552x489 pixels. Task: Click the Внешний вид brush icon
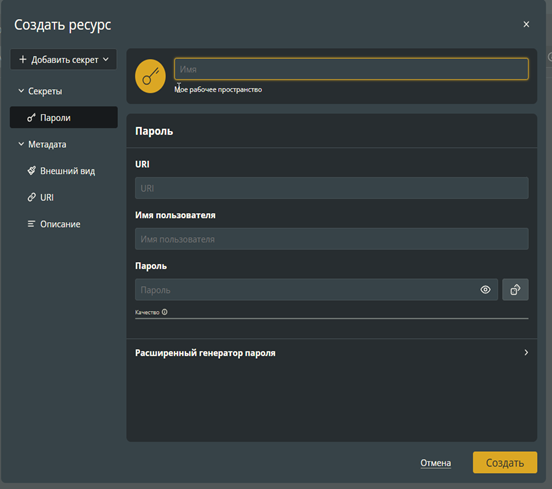(31, 171)
